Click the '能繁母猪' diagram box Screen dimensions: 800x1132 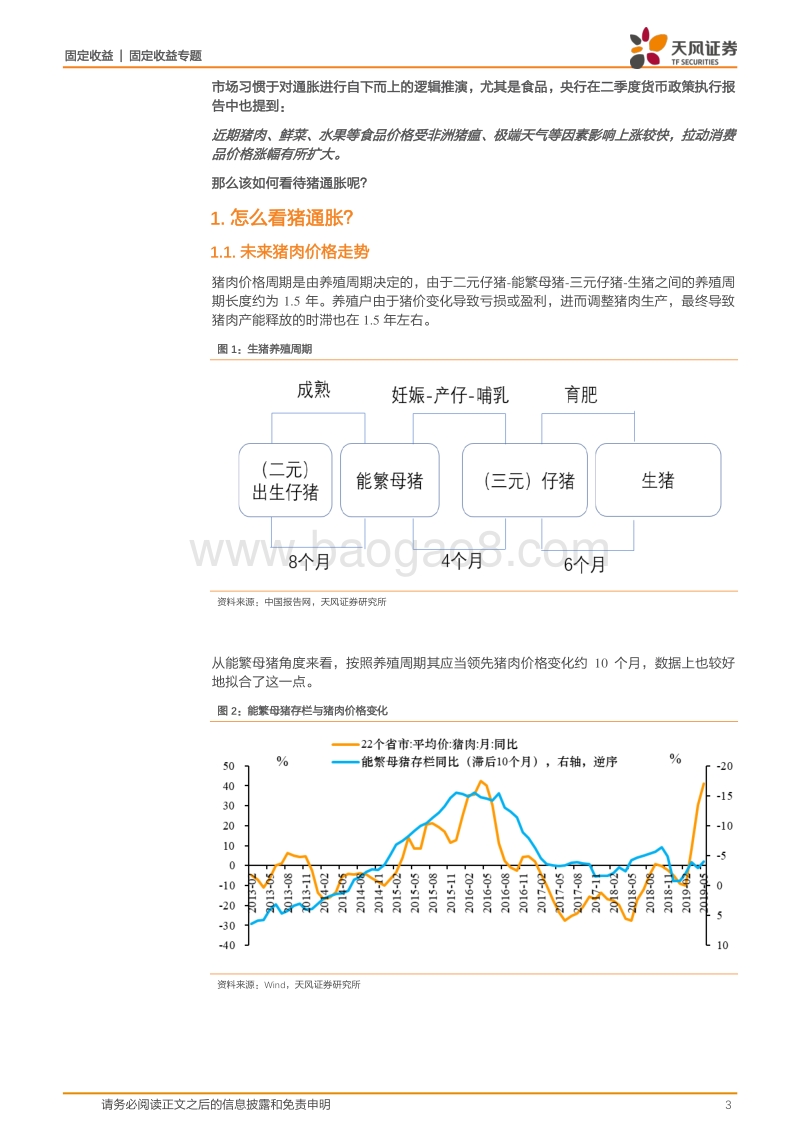click(390, 480)
